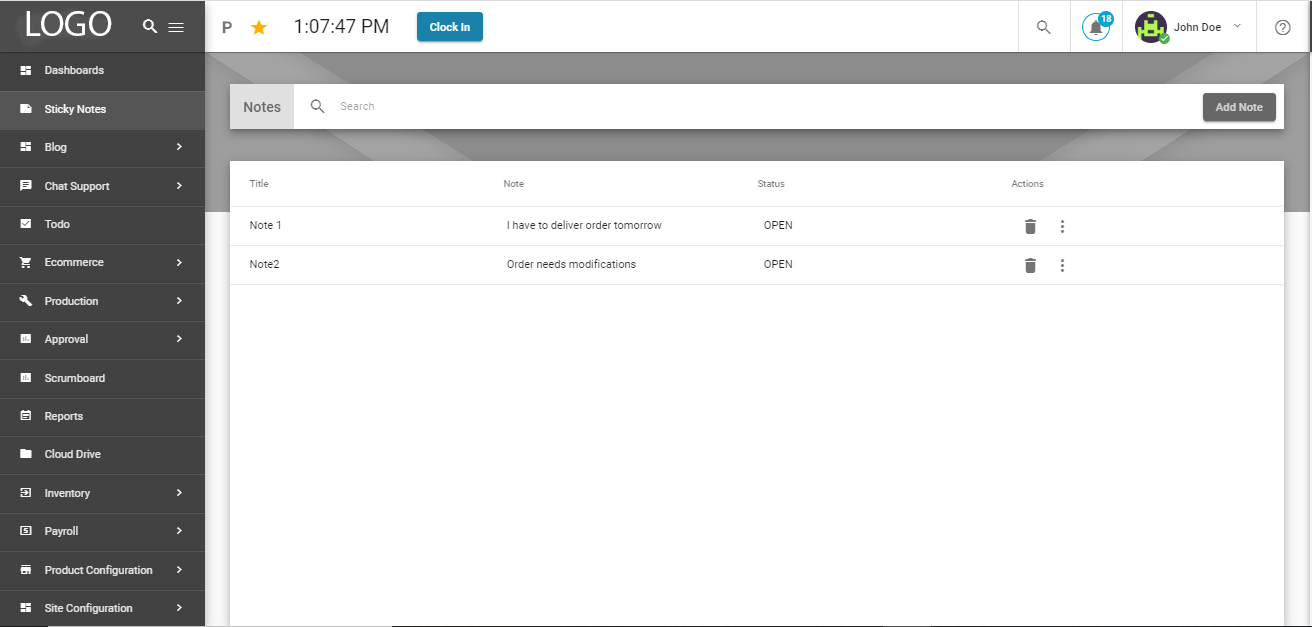This screenshot has height=627, width=1312.
Task: Click the Blog sidebar icon
Action: click(x=26, y=147)
